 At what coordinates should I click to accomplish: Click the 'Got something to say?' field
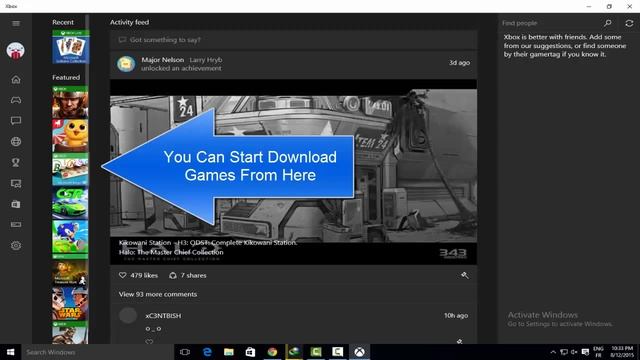[x=293, y=40]
